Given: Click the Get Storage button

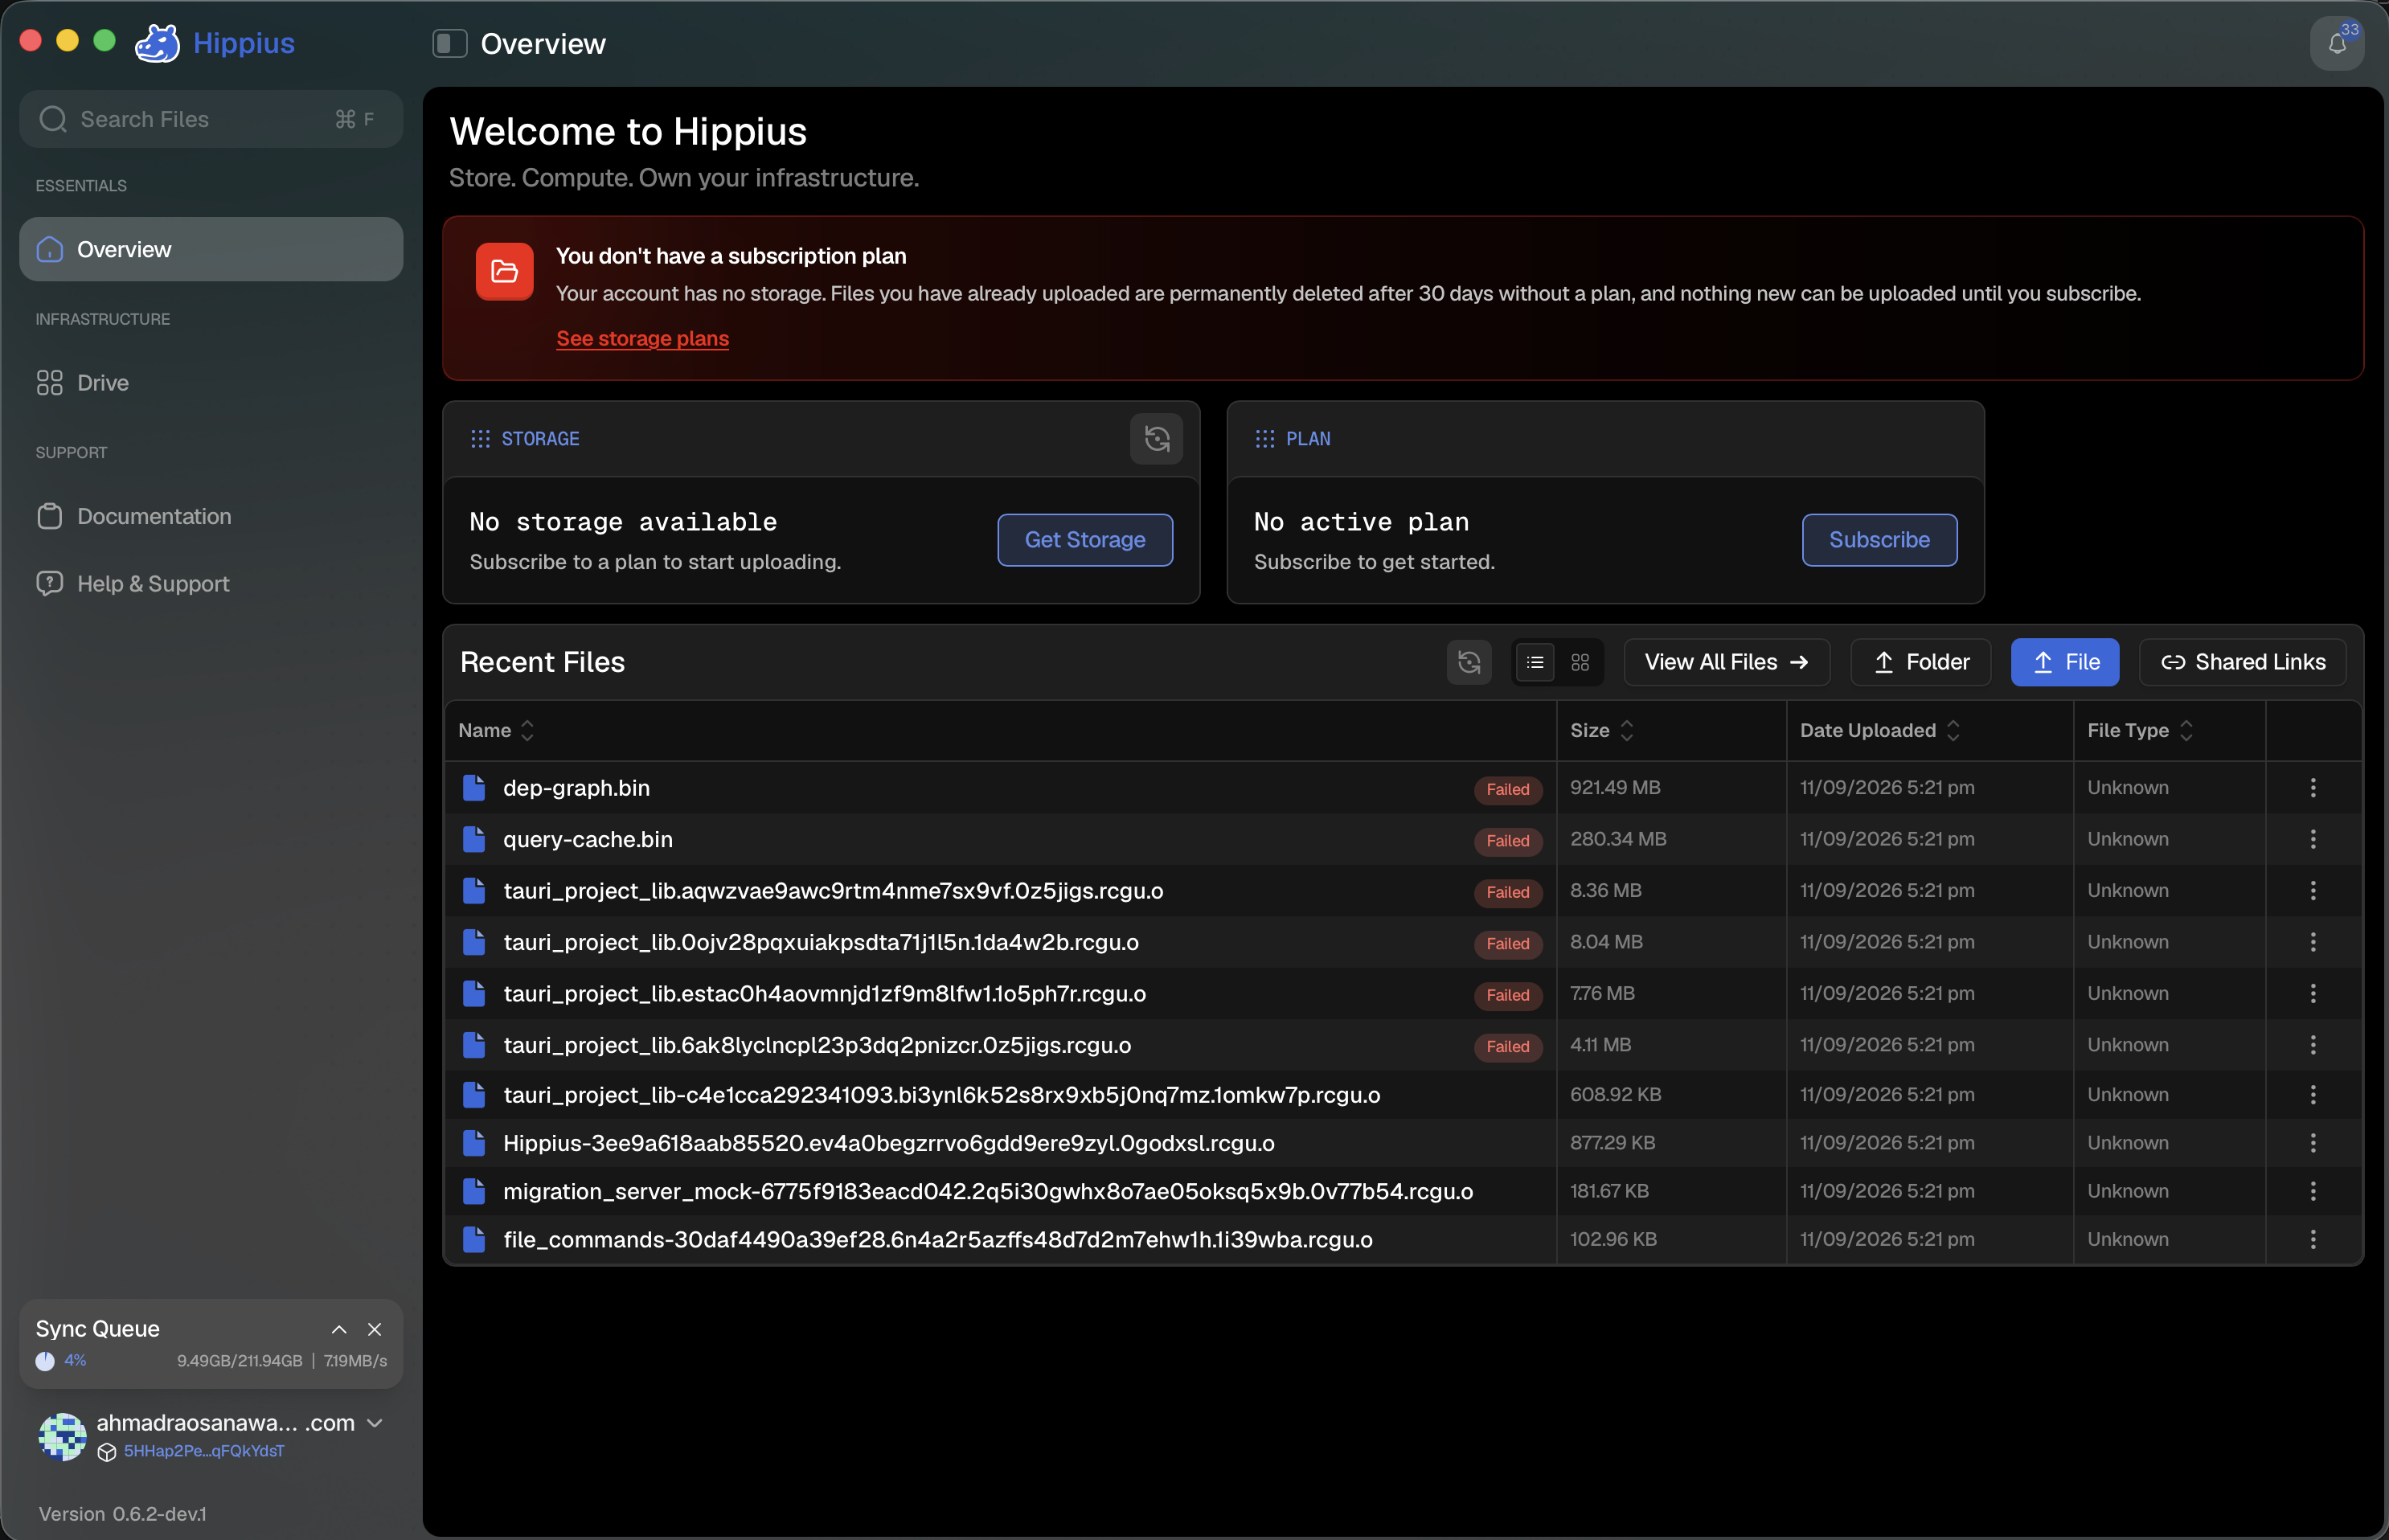Looking at the screenshot, I should [x=1085, y=540].
